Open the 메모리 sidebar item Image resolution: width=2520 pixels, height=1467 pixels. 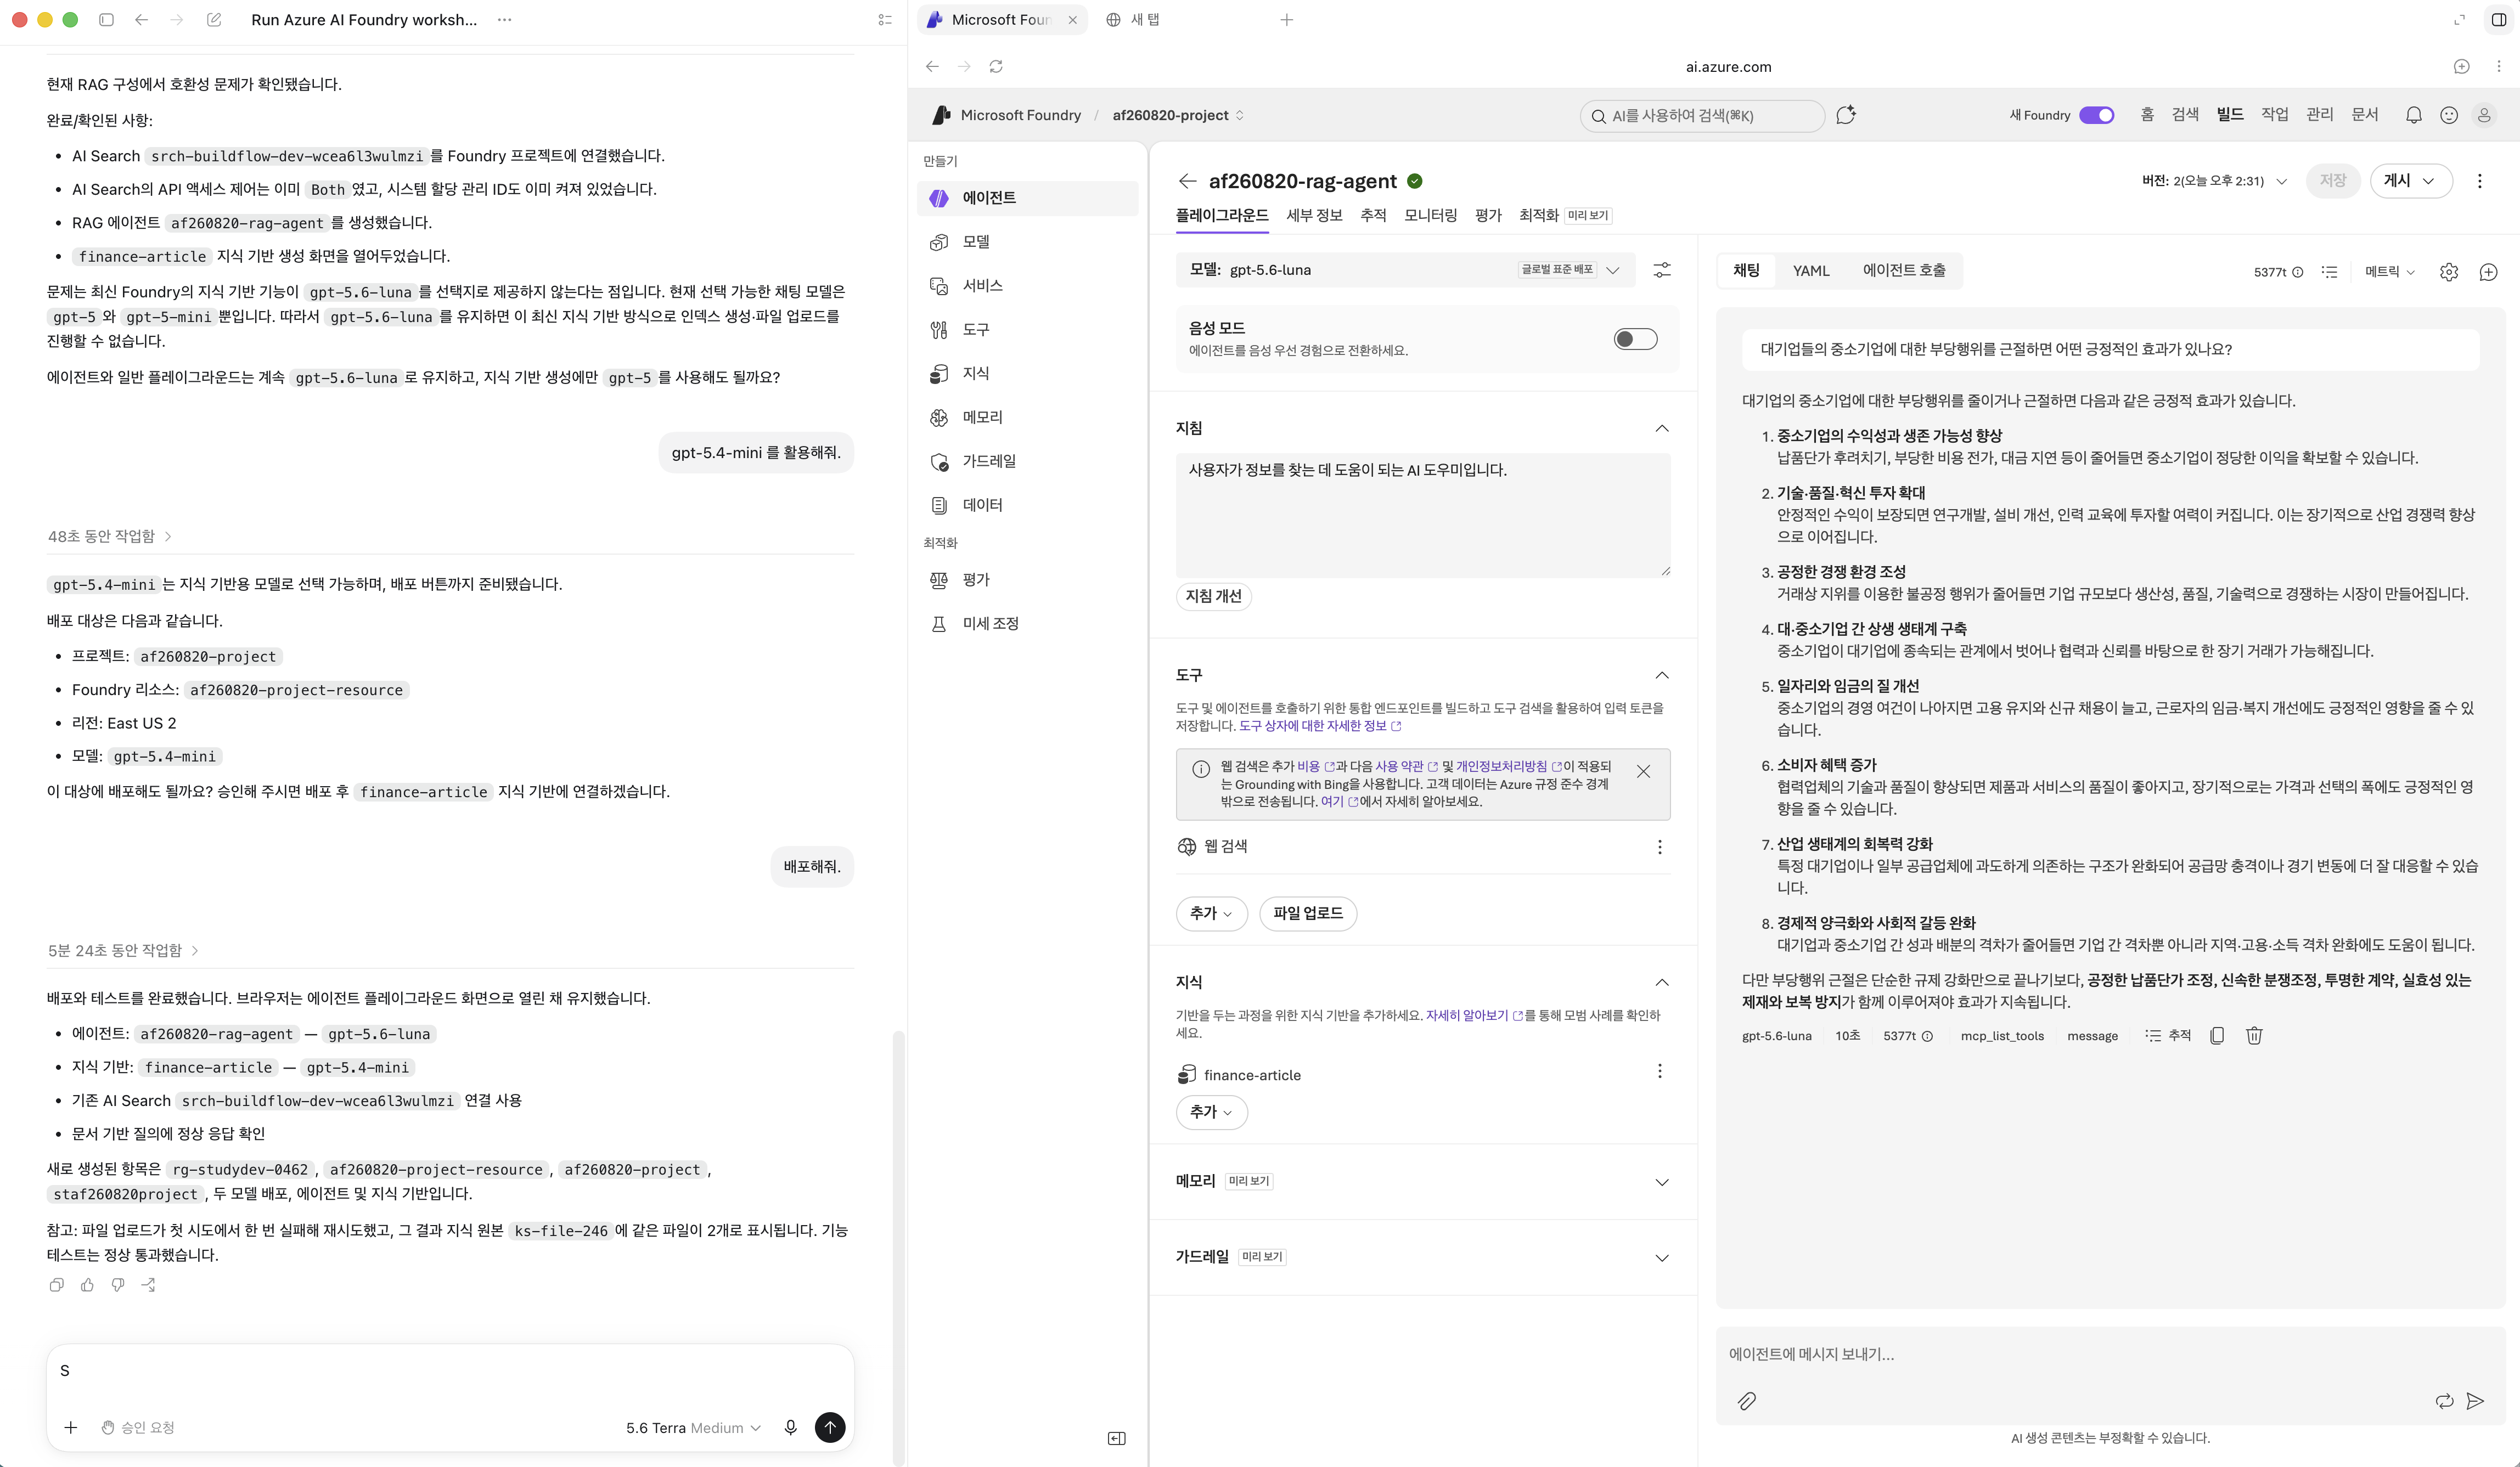1027,418
